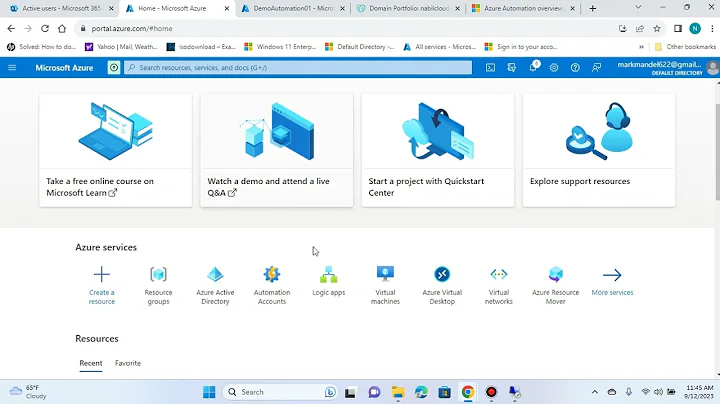Open the Notifications bell
720x404 pixels.
[533, 67]
